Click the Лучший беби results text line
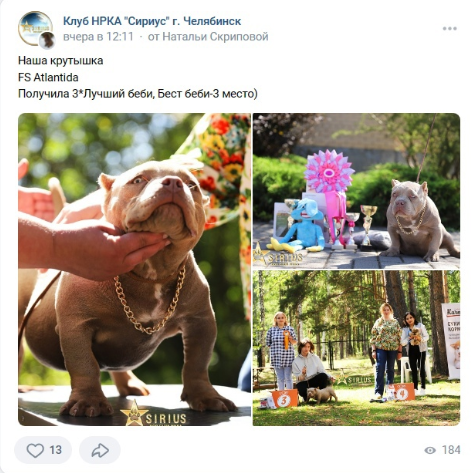Screen dimensions: 471x473 138,94
